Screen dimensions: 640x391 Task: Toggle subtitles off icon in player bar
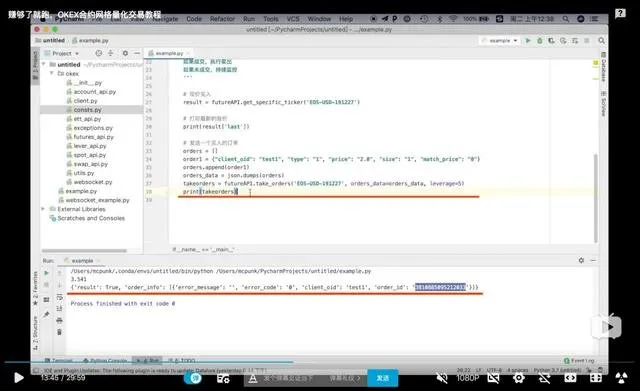[493, 378]
